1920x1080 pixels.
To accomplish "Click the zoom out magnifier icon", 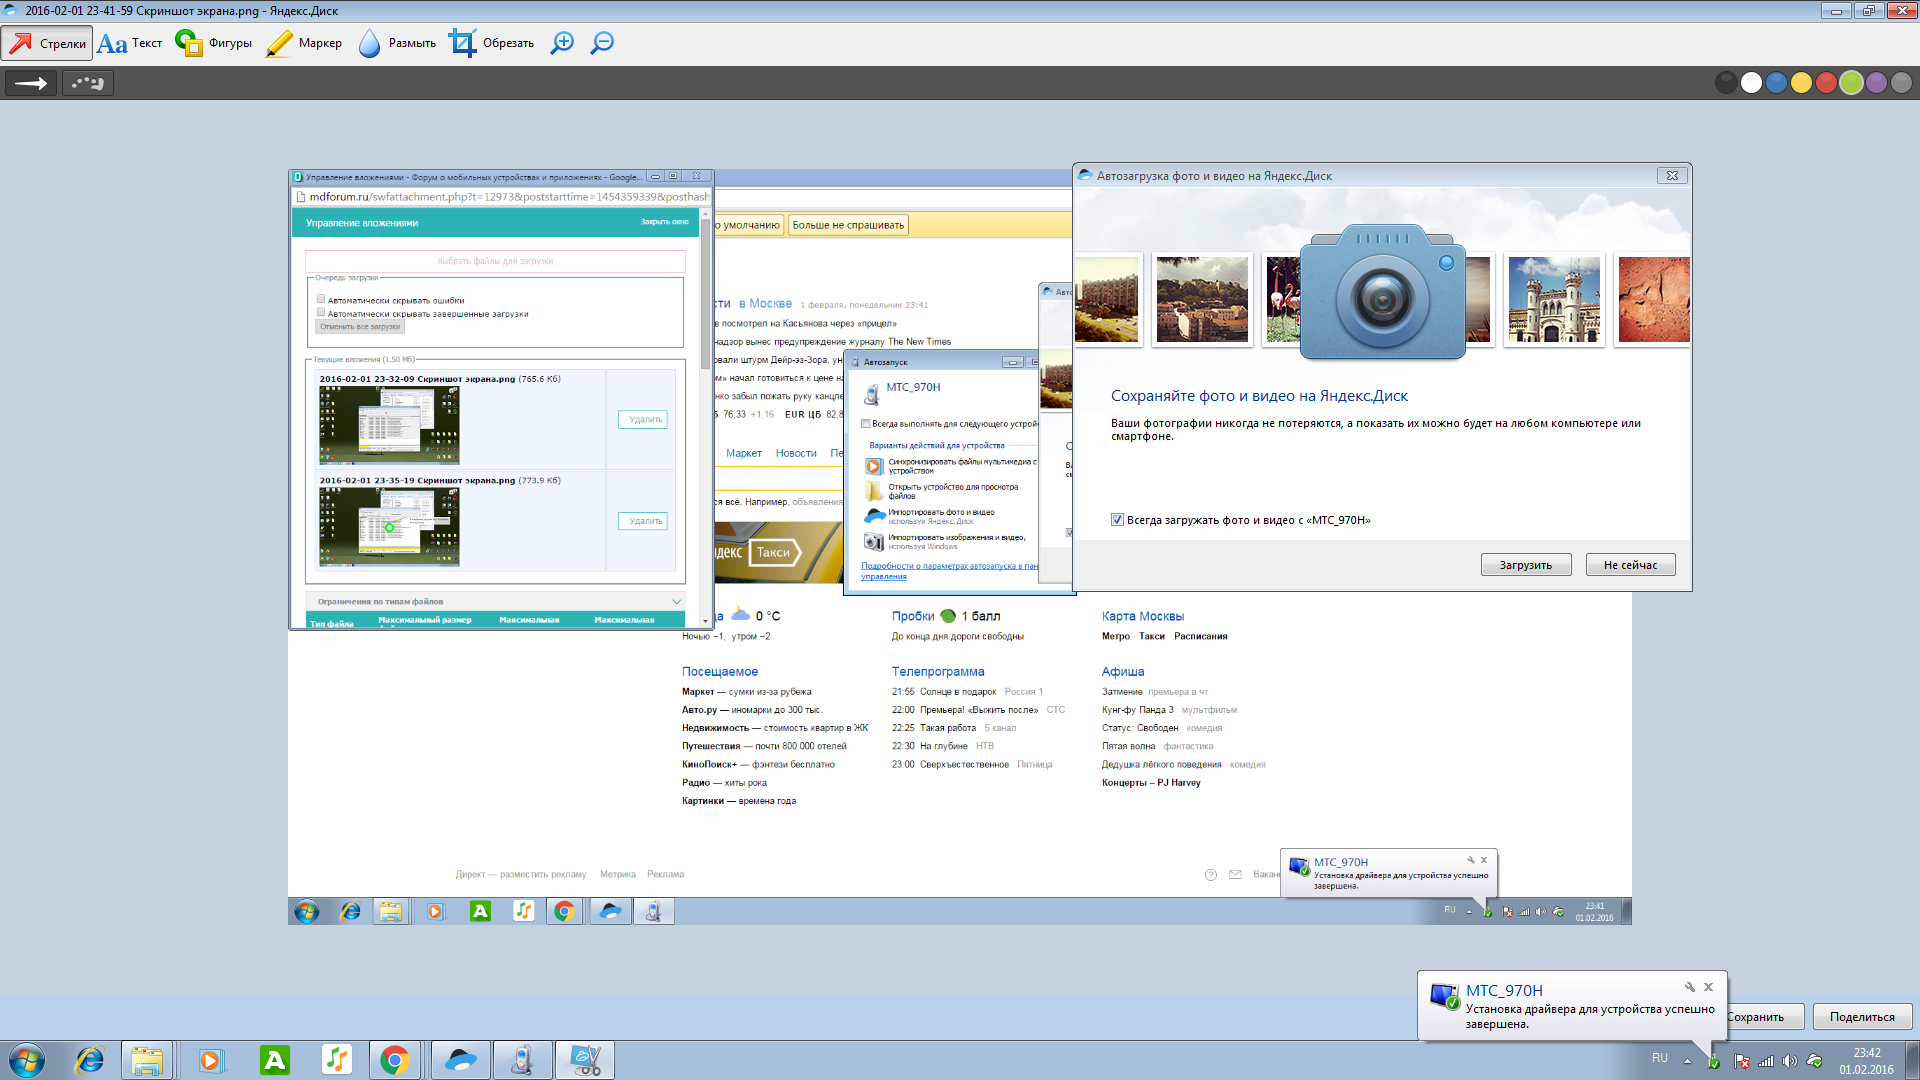I will (602, 43).
